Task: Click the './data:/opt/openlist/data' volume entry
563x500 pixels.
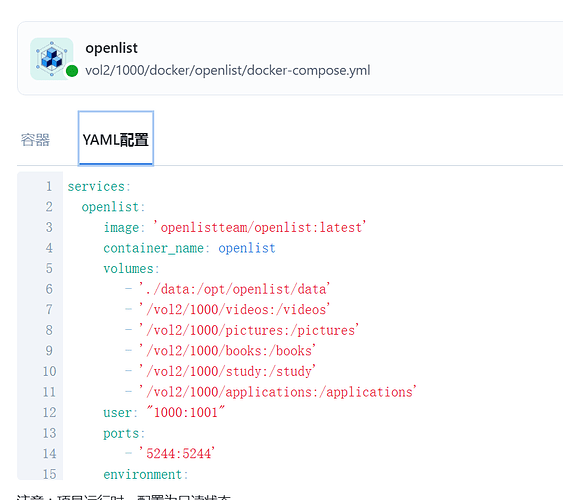Action: [x=234, y=289]
